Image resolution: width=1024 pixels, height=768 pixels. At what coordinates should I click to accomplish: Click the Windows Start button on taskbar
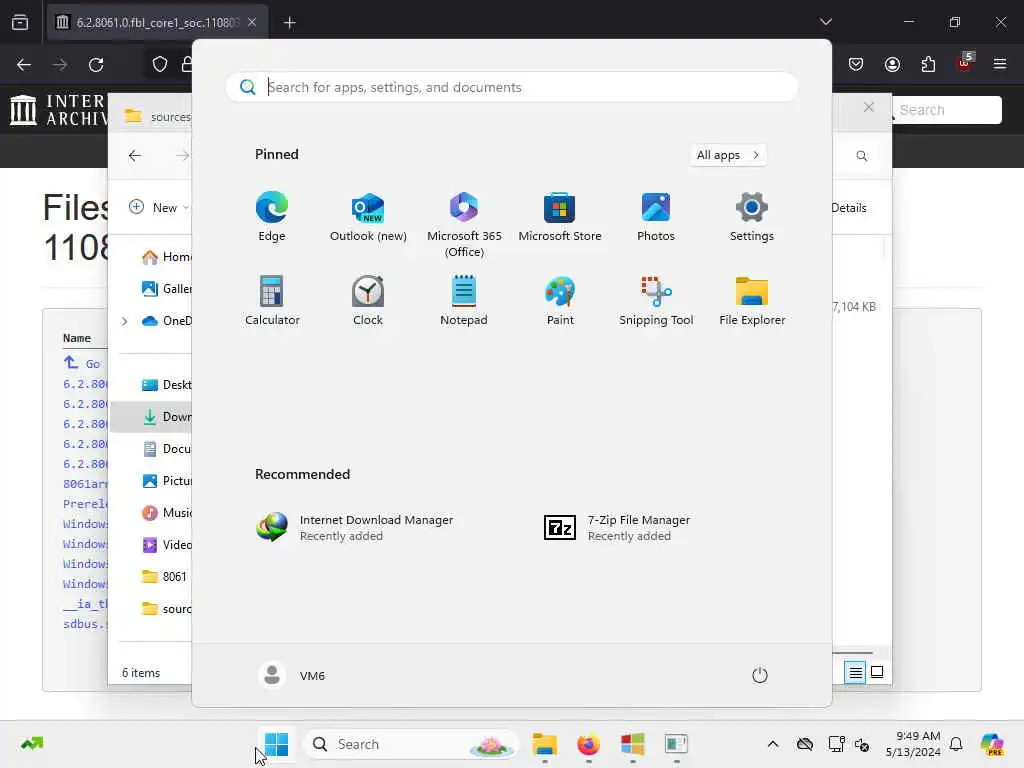pos(276,744)
